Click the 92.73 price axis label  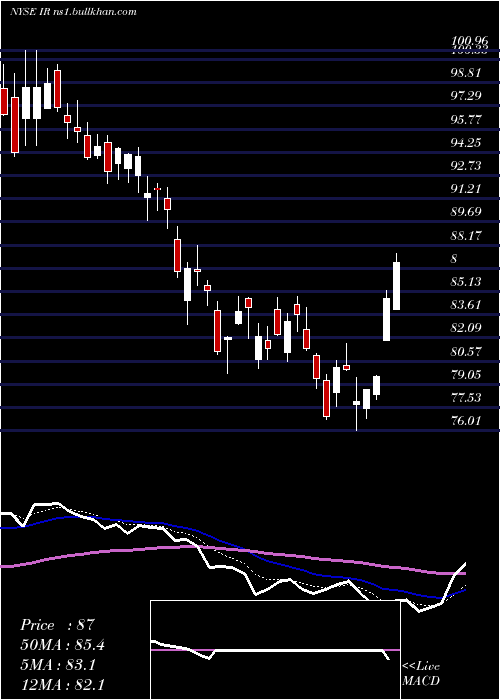click(466, 166)
